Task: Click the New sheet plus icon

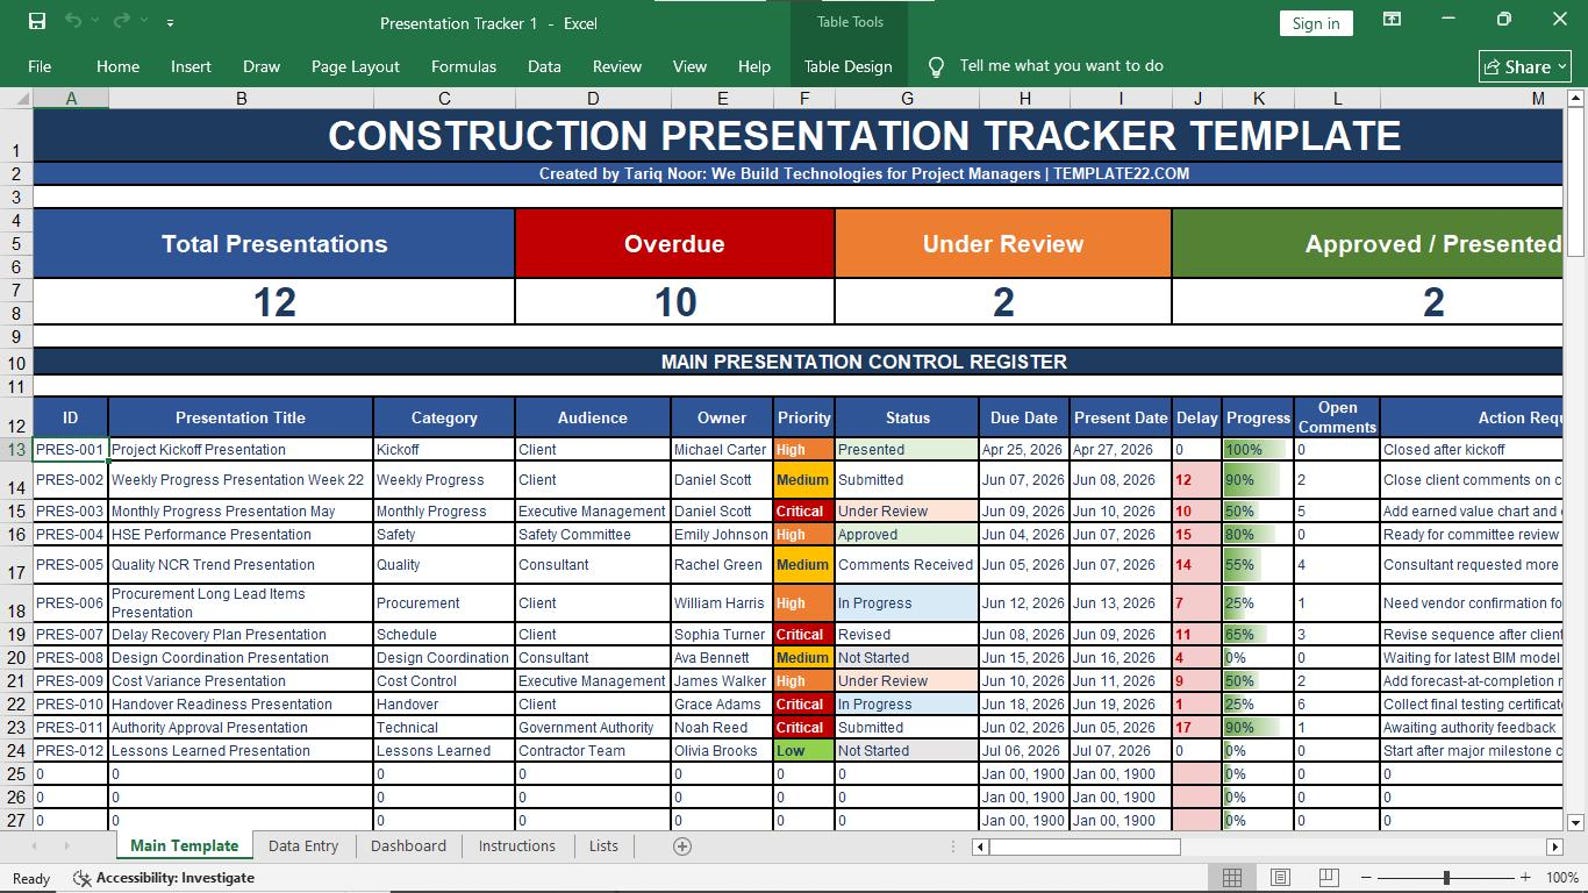Action: pos(682,847)
